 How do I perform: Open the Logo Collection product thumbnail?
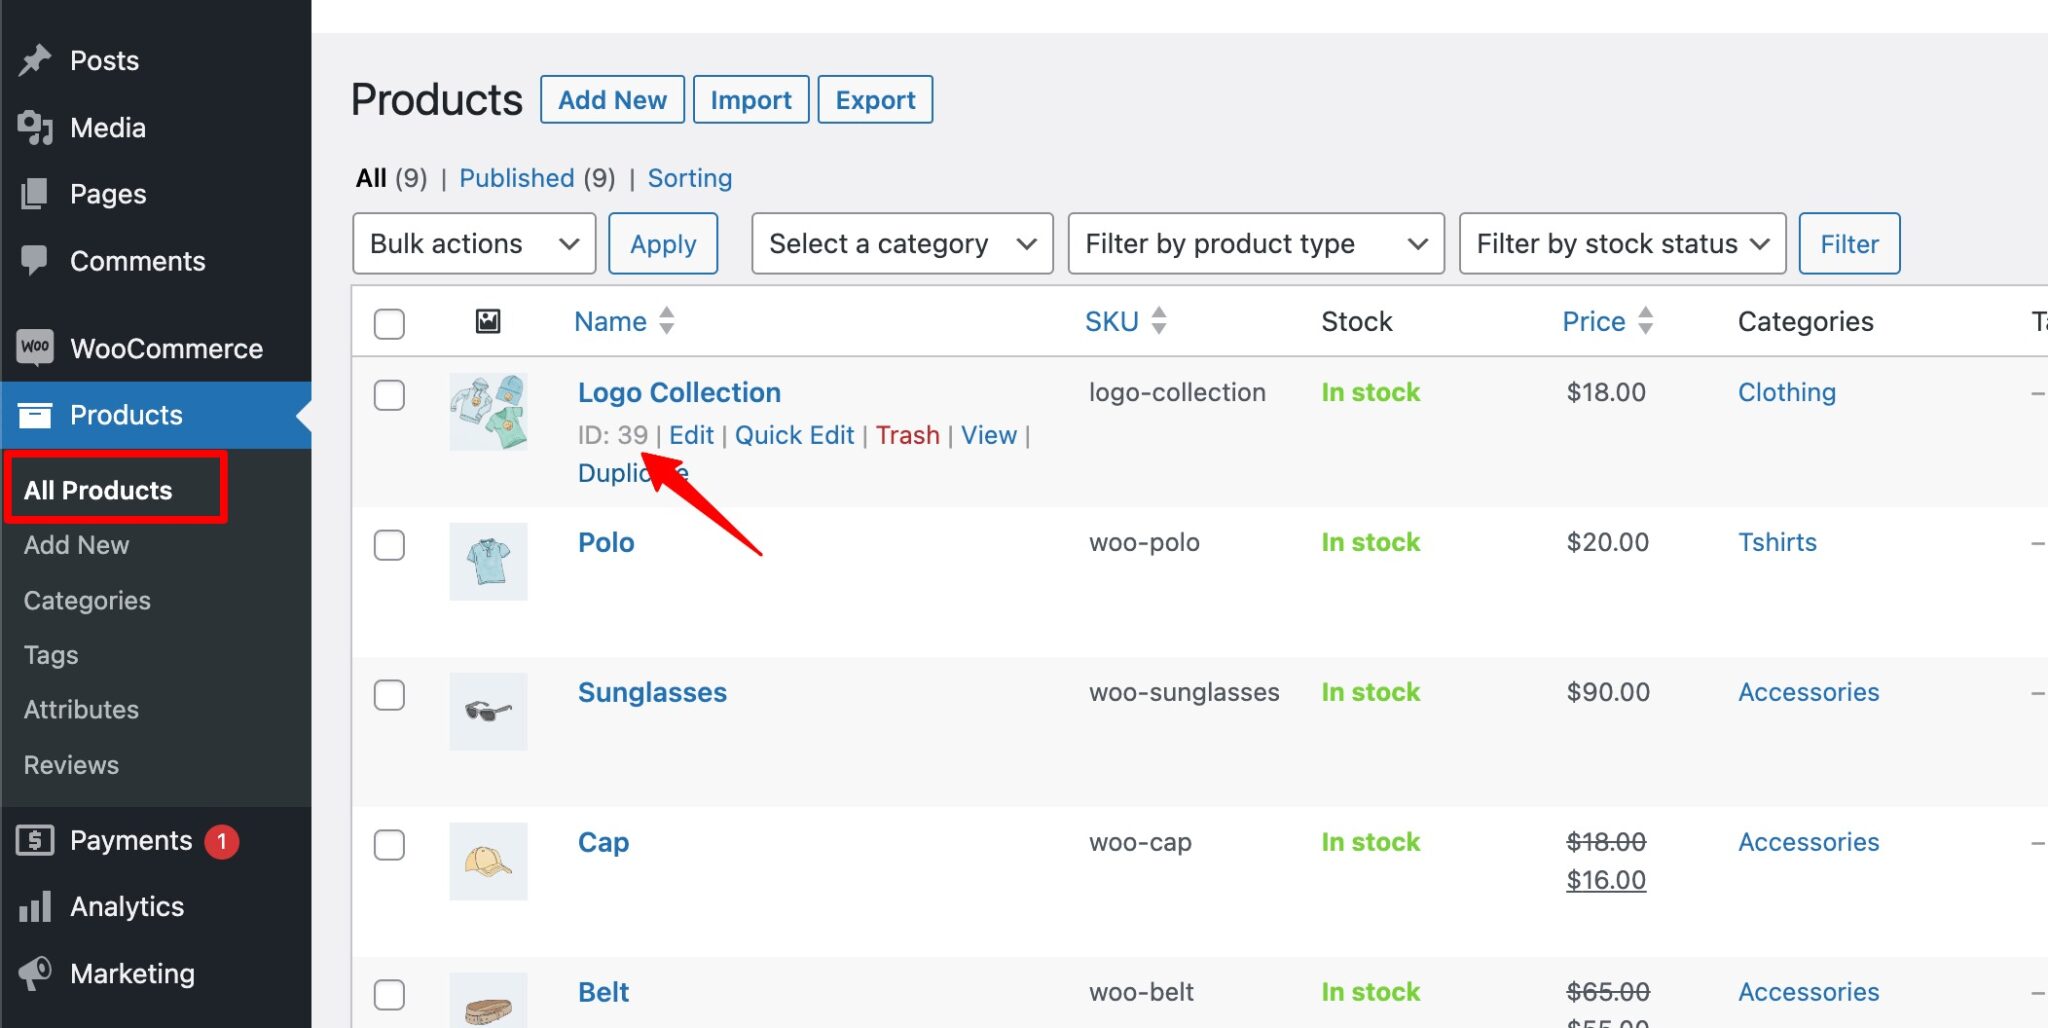coord(488,411)
